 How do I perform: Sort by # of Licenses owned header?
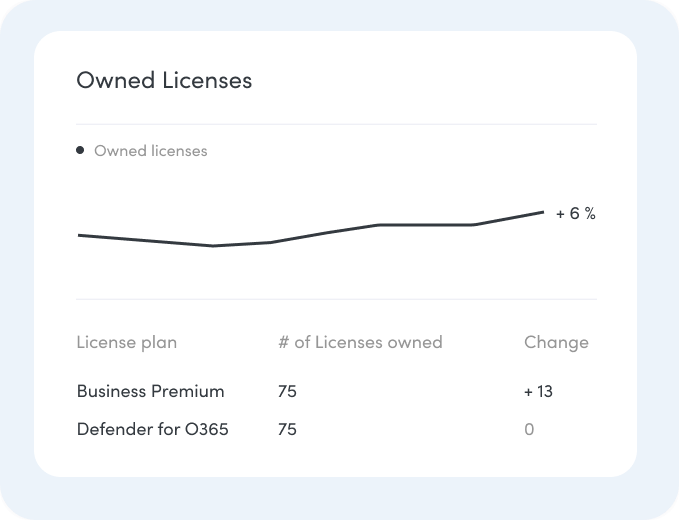pyautogui.click(x=360, y=342)
